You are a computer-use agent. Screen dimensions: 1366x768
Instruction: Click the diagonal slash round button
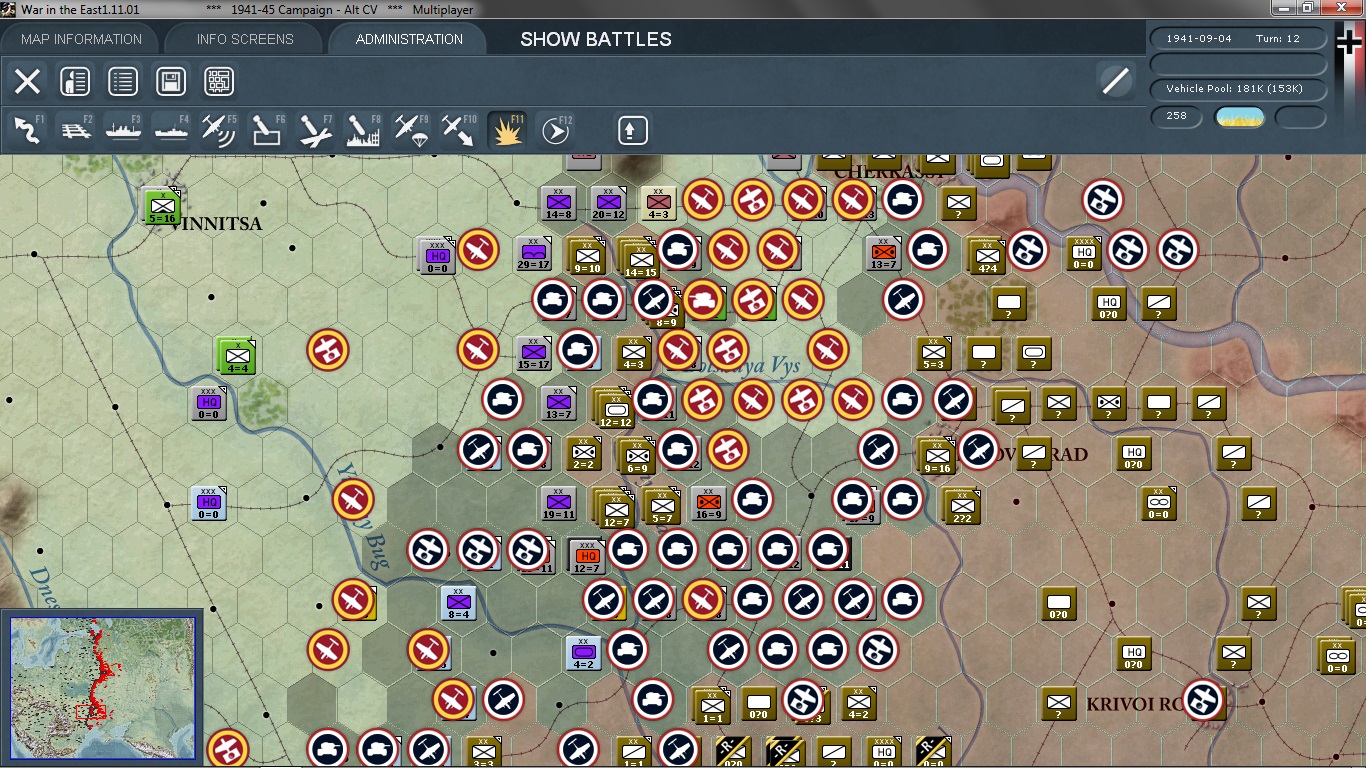(x=1115, y=81)
